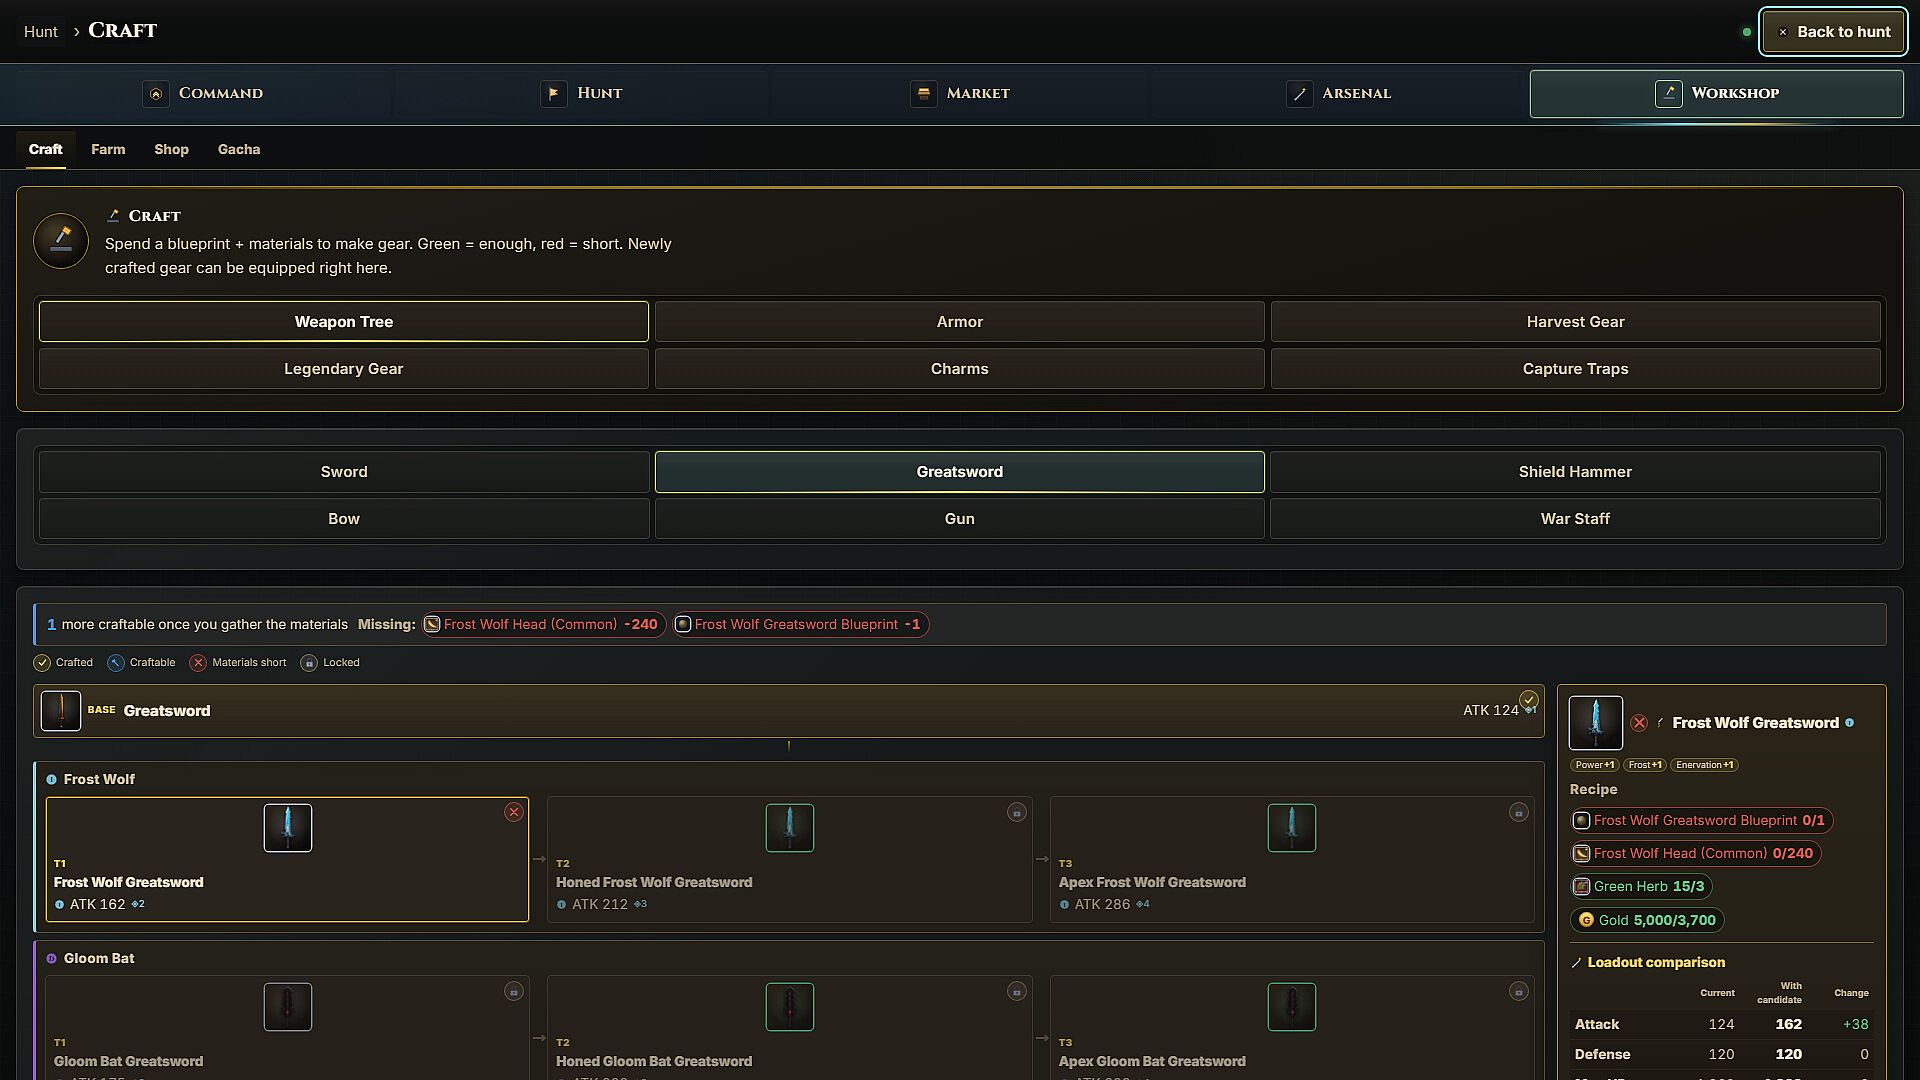Click crafted checkmark on base Greatsword row
Image resolution: width=1920 pixels, height=1080 pixels.
1529,700
